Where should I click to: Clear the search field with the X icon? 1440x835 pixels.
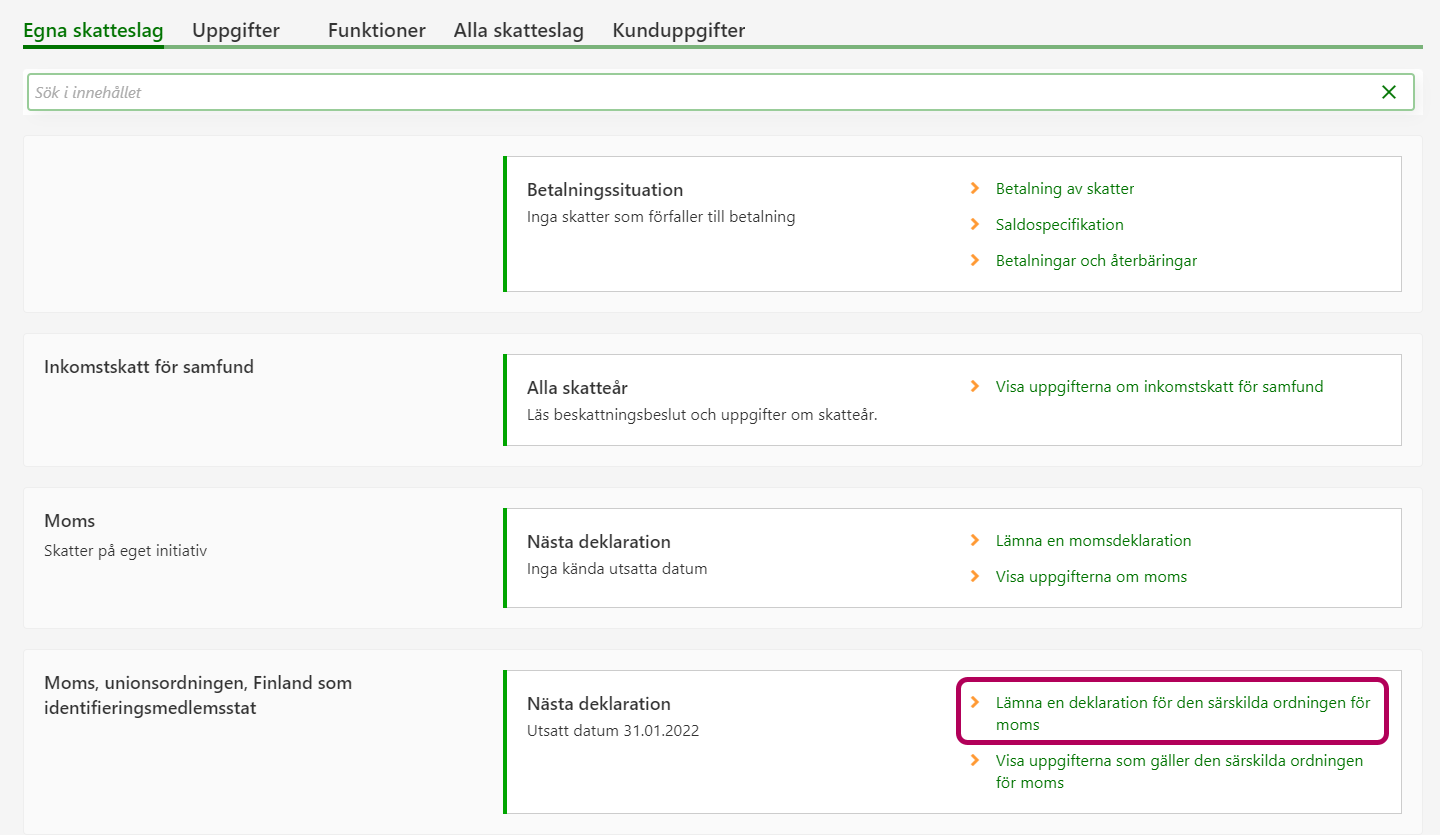point(1388,92)
